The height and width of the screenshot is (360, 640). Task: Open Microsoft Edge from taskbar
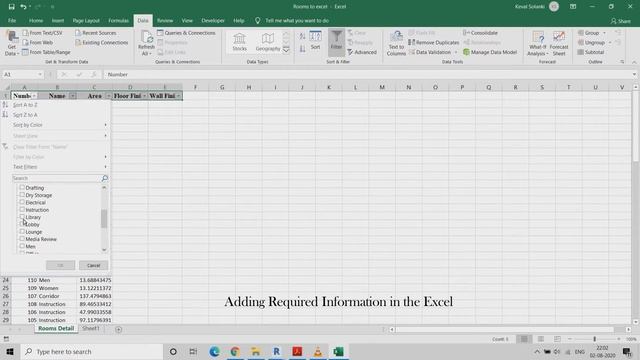214,351
